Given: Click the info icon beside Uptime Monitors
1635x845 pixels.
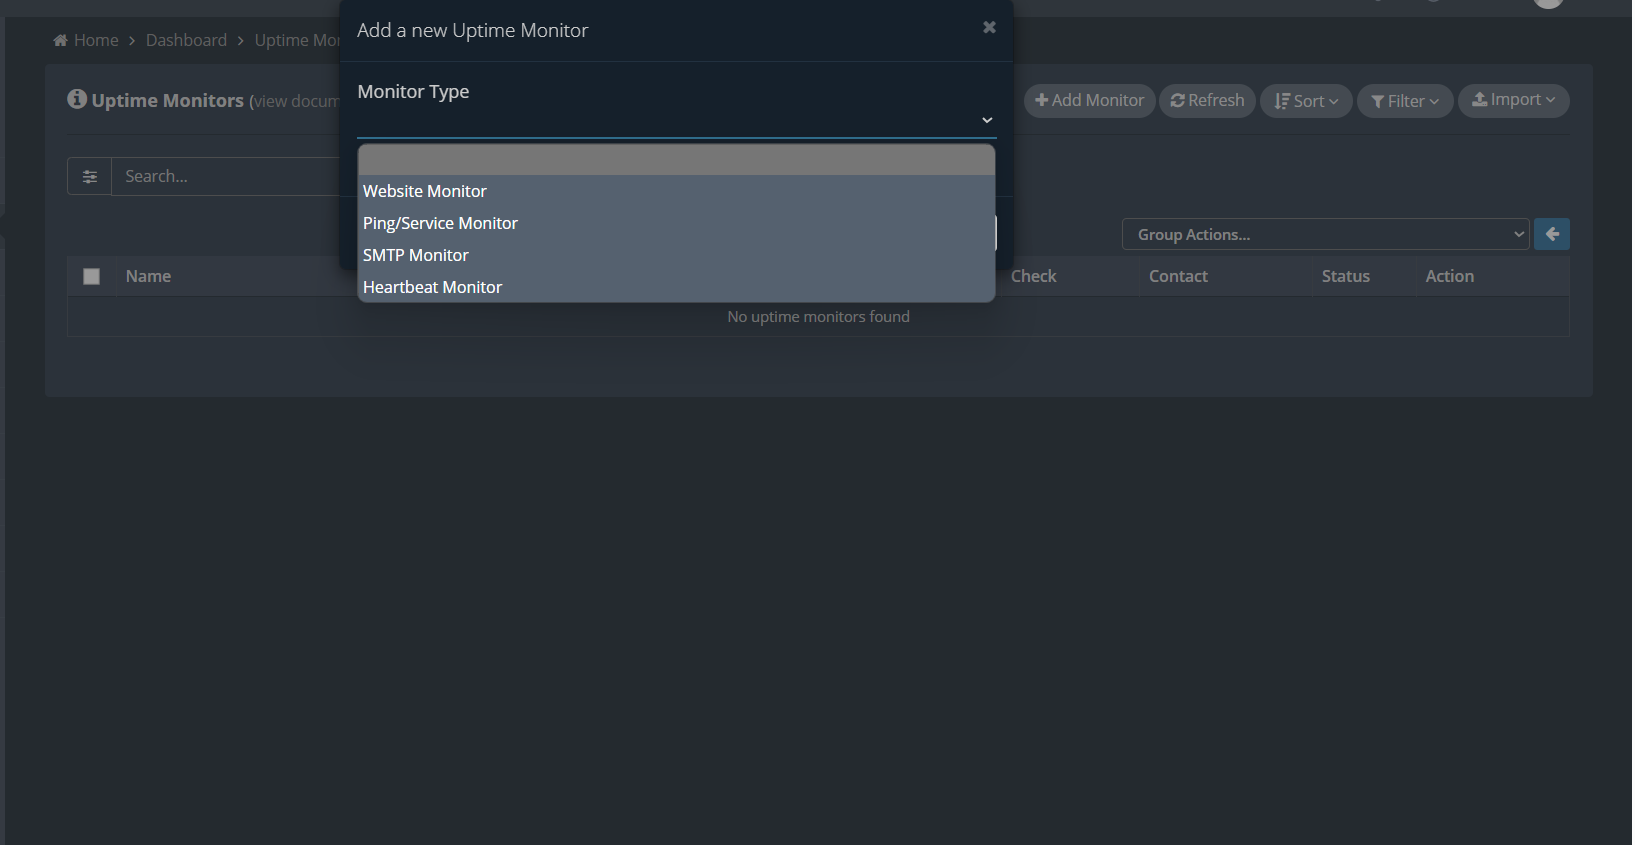Looking at the screenshot, I should coord(77,99).
